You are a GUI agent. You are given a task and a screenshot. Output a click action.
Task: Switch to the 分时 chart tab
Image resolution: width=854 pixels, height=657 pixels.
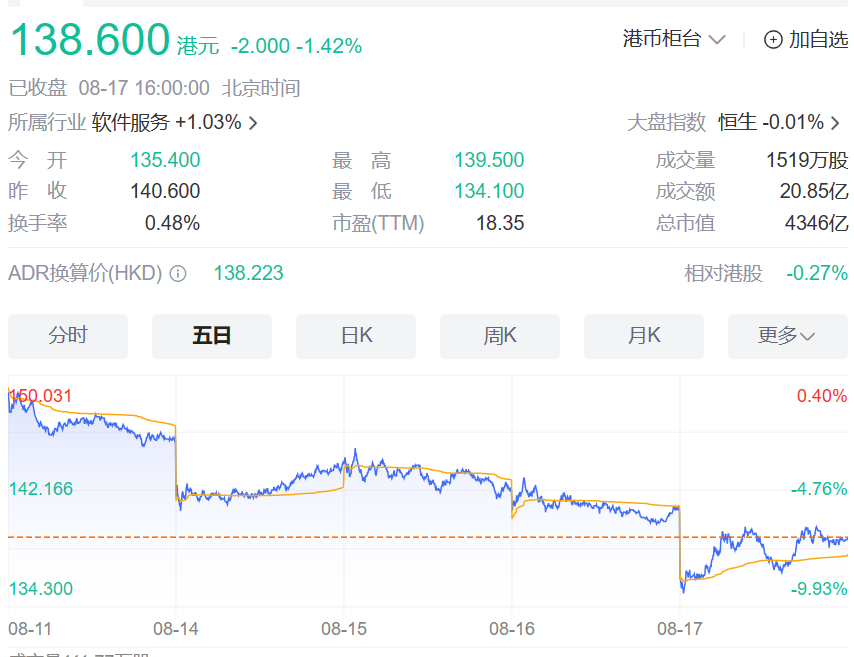click(x=68, y=336)
